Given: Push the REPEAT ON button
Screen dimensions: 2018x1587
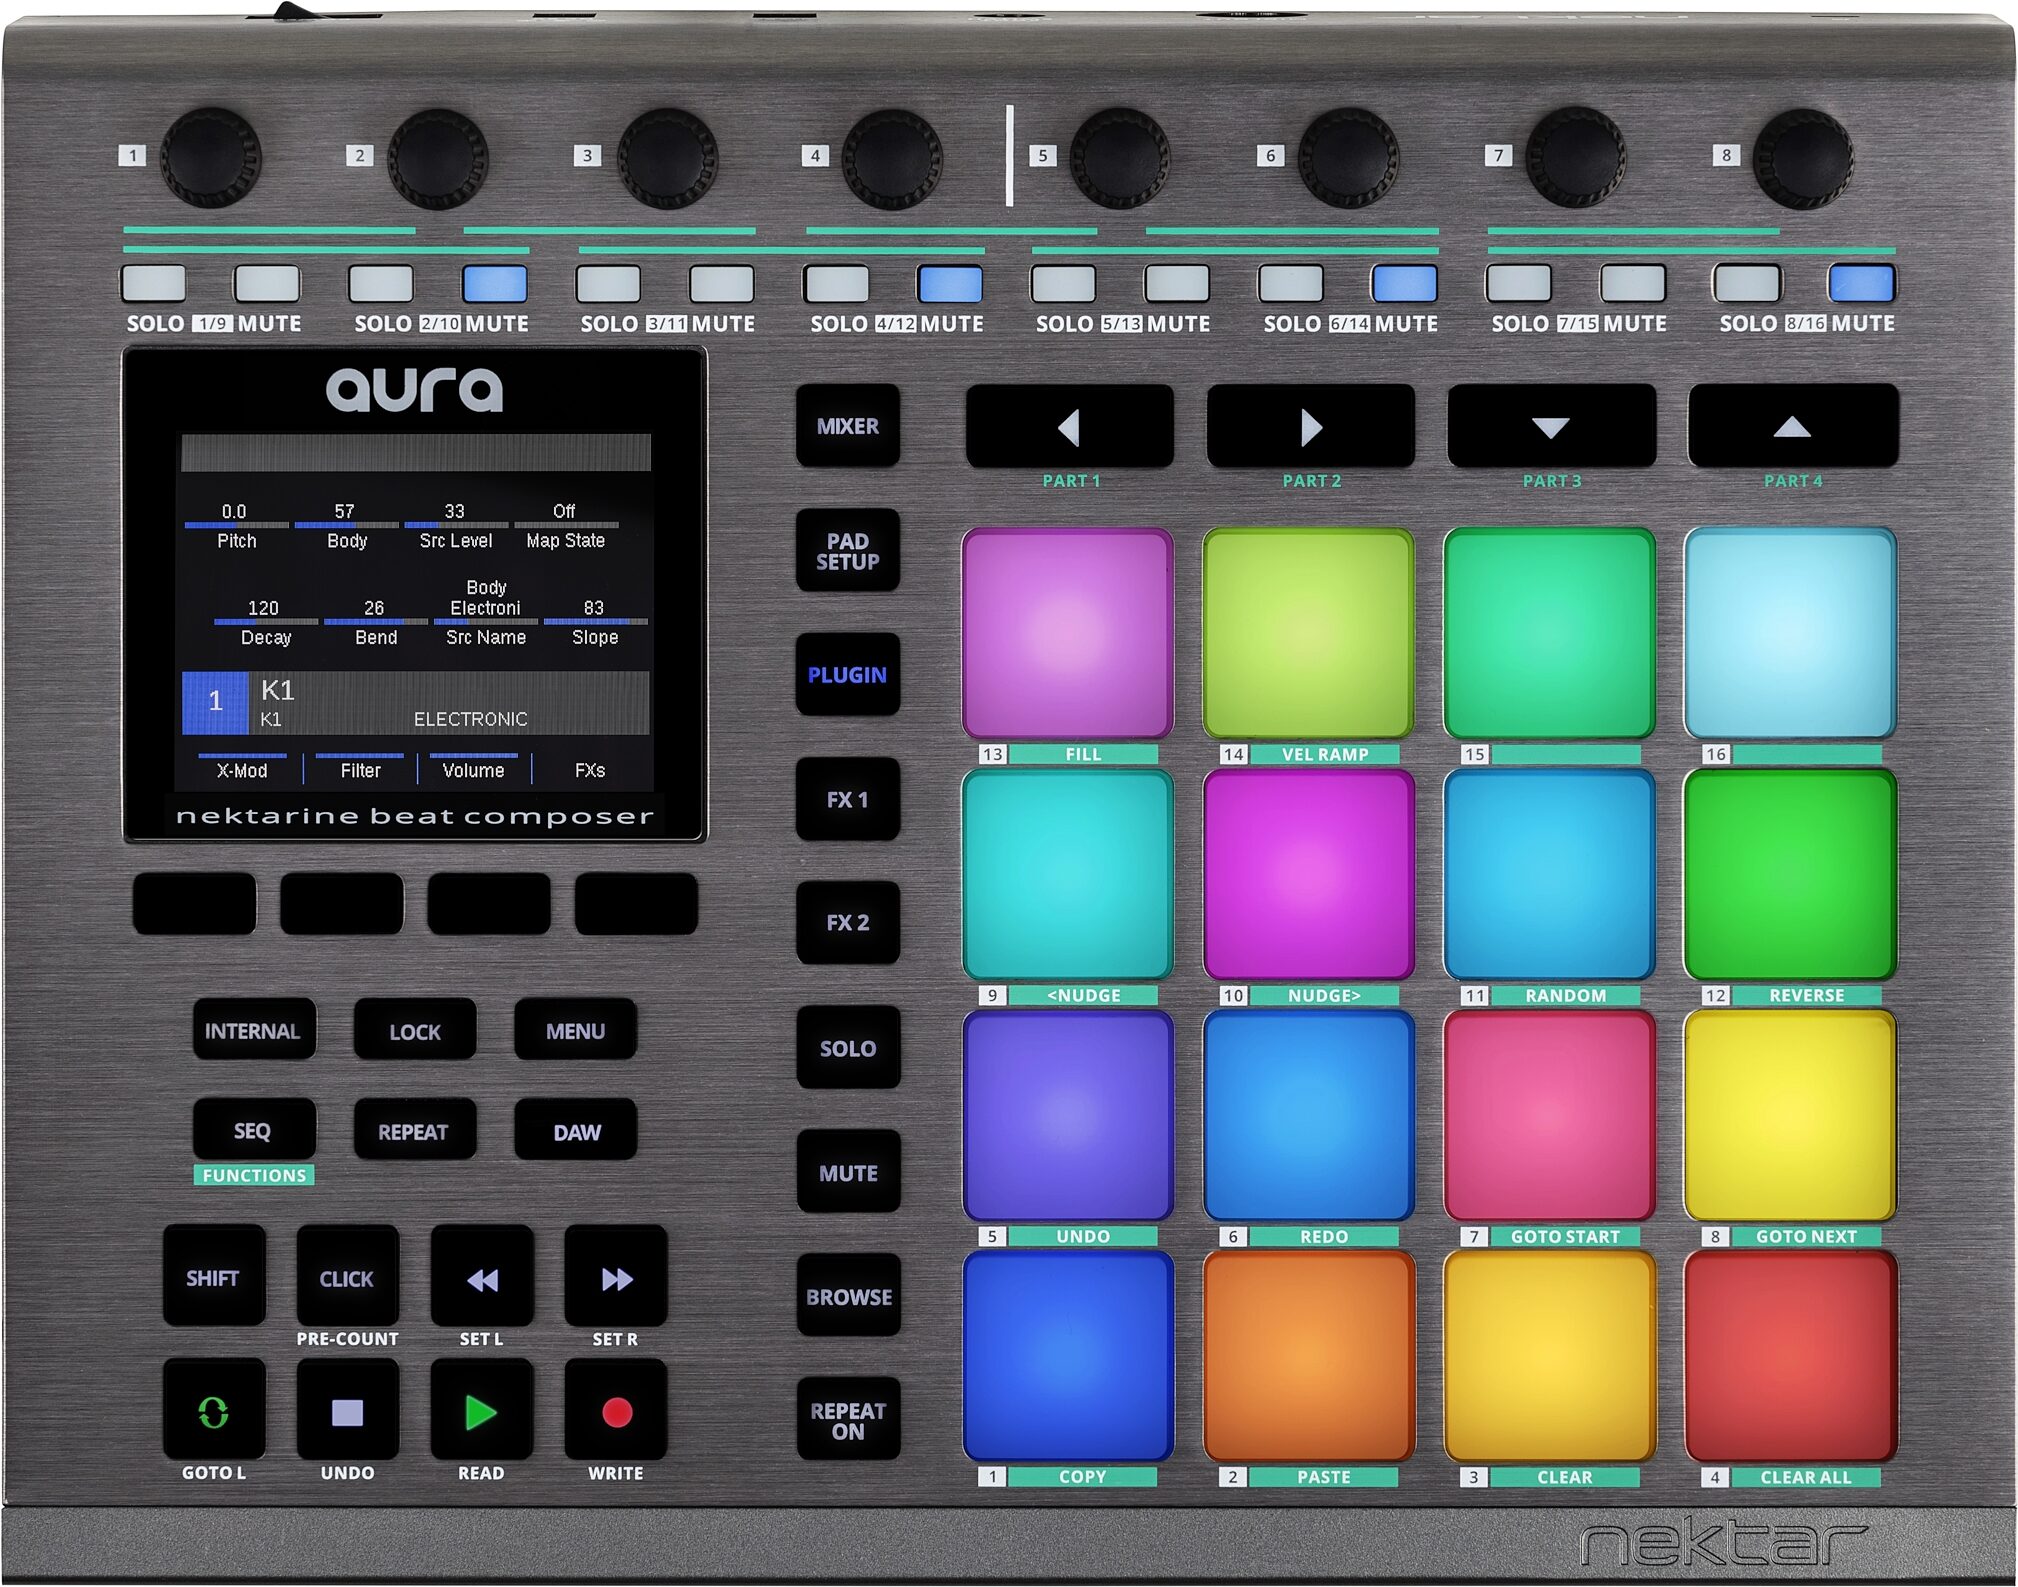Looking at the screenshot, I should pyautogui.click(x=848, y=1420).
